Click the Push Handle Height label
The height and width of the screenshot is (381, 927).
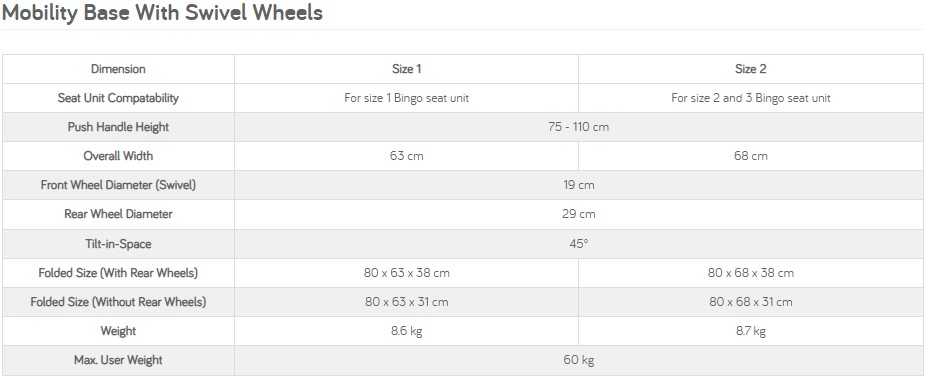pos(118,127)
